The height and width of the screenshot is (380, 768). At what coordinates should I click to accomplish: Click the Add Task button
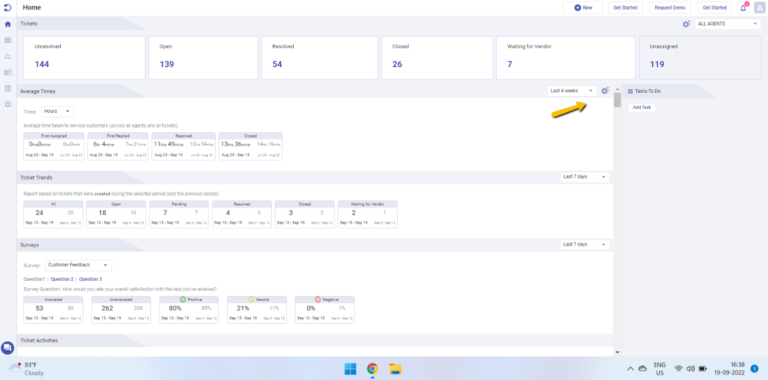pyautogui.click(x=642, y=107)
